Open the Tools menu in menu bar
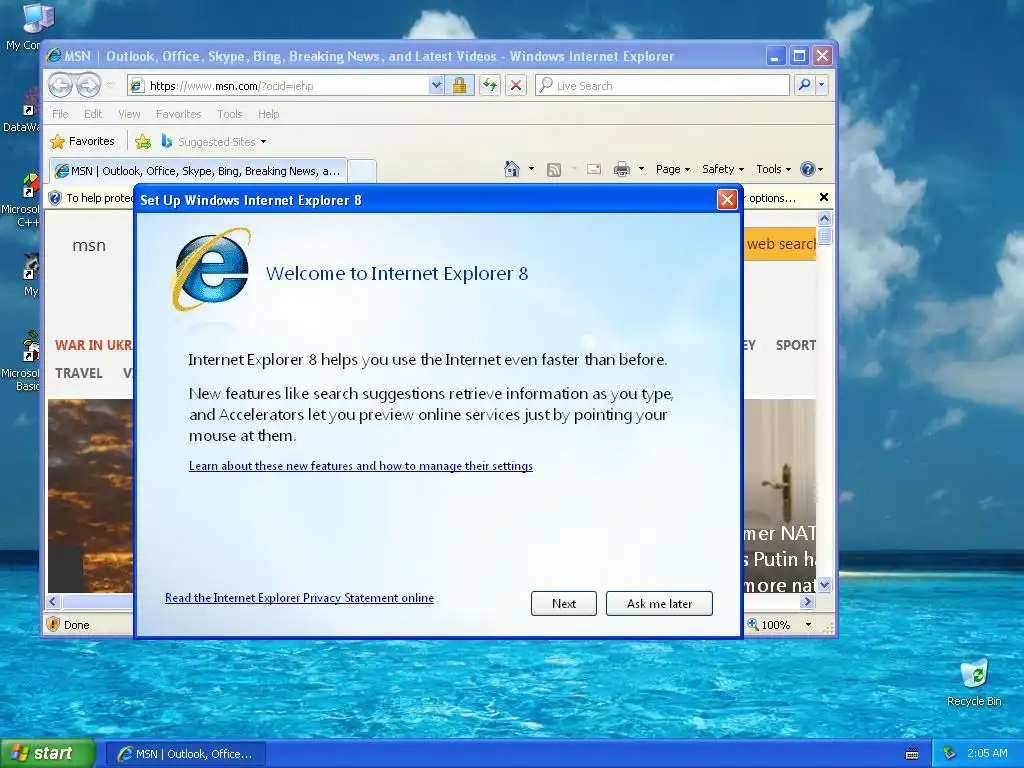Image resolution: width=1024 pixels, height=768 pixels. (229, 114)
